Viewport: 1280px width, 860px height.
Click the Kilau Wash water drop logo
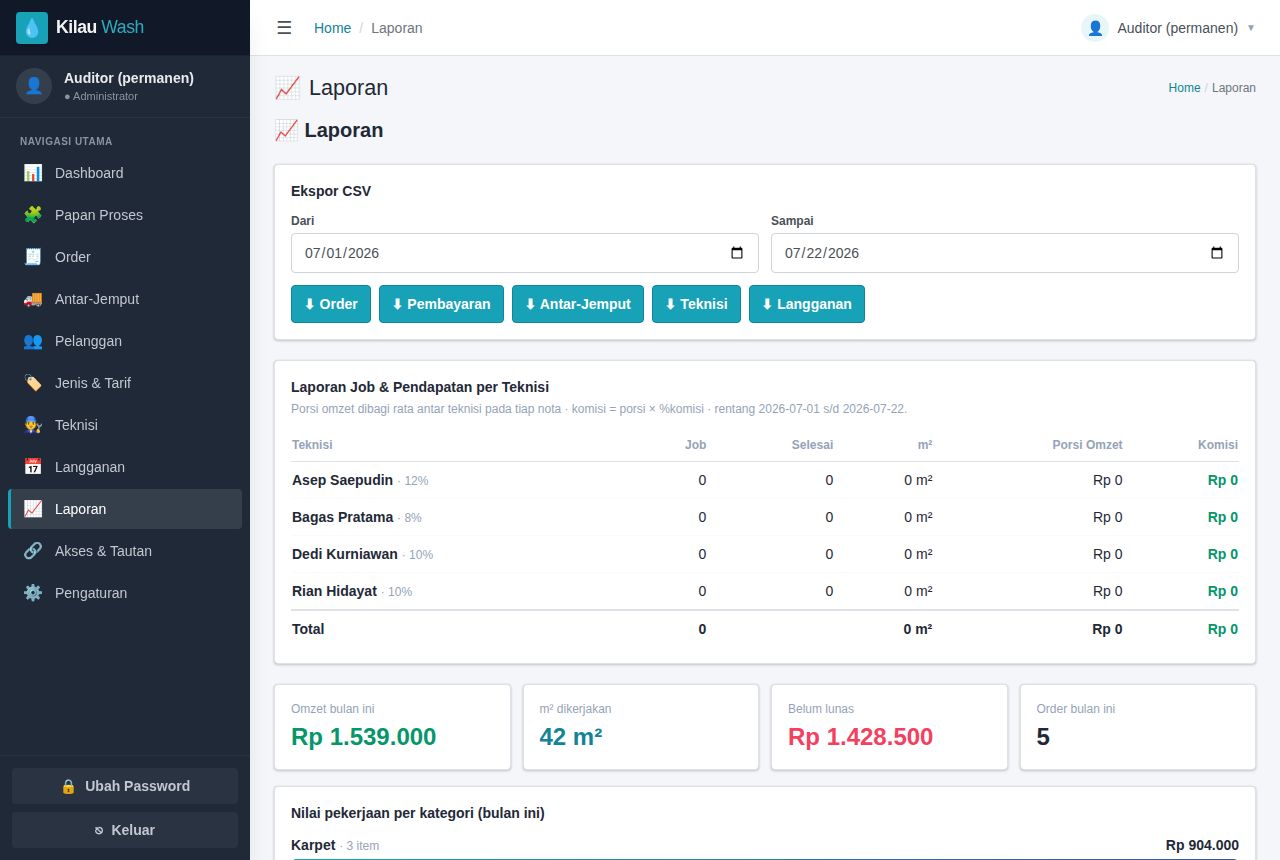click(x=32, y=28)
